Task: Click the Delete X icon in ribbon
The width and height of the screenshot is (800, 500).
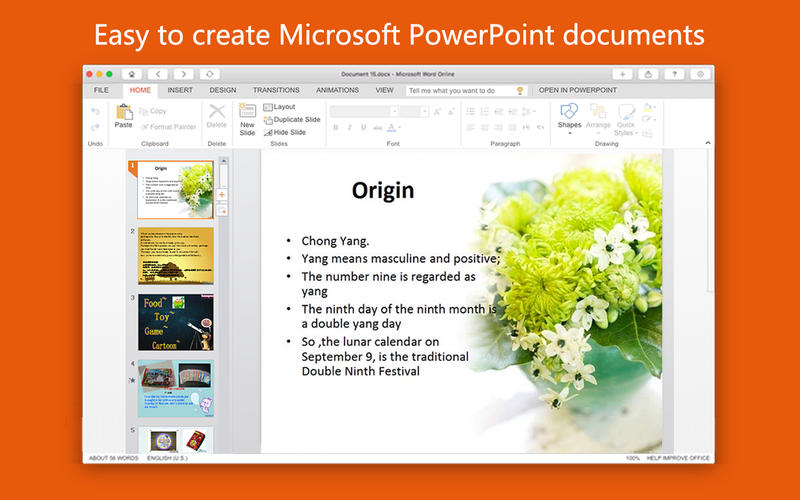Action: click(x=217, y=111)
